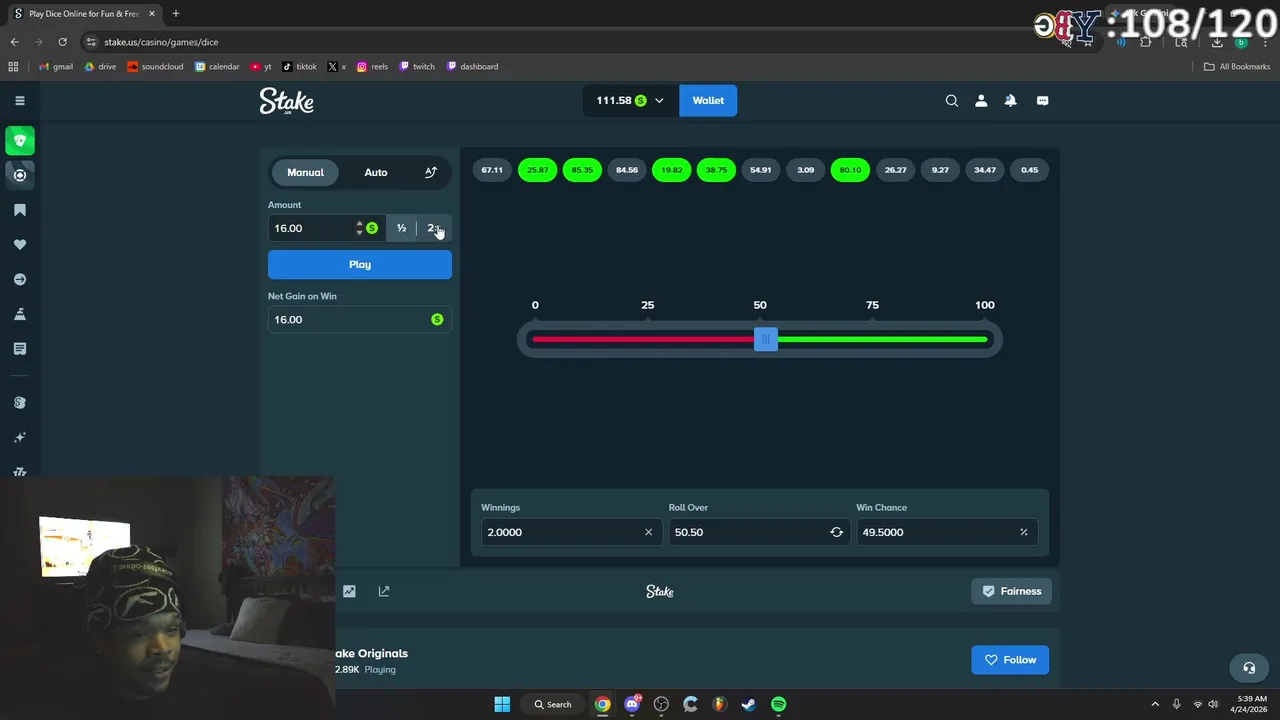Halve the bet with ½ button
The width and height of the screenshot is (1280, 720).
click(401, 228)
